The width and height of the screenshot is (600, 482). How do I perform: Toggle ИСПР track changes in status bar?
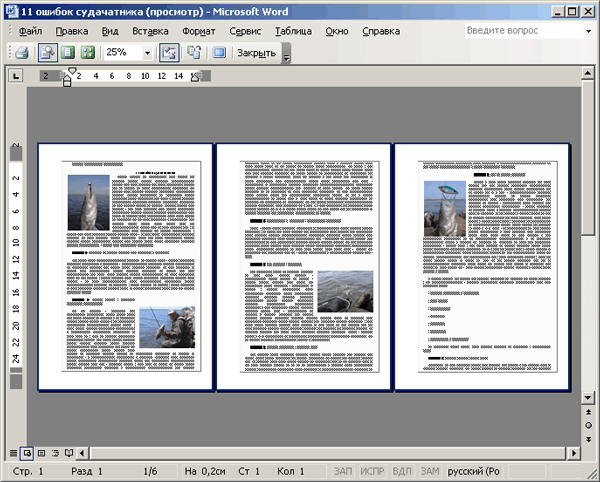(372, 471)
